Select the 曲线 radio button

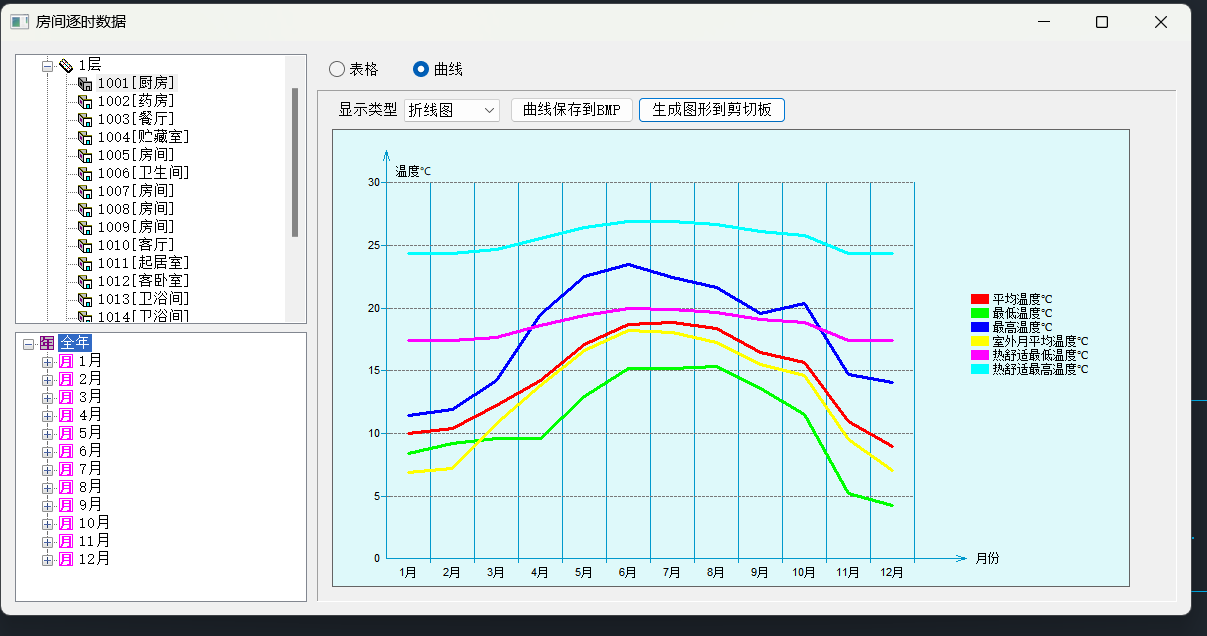(421, 69)
